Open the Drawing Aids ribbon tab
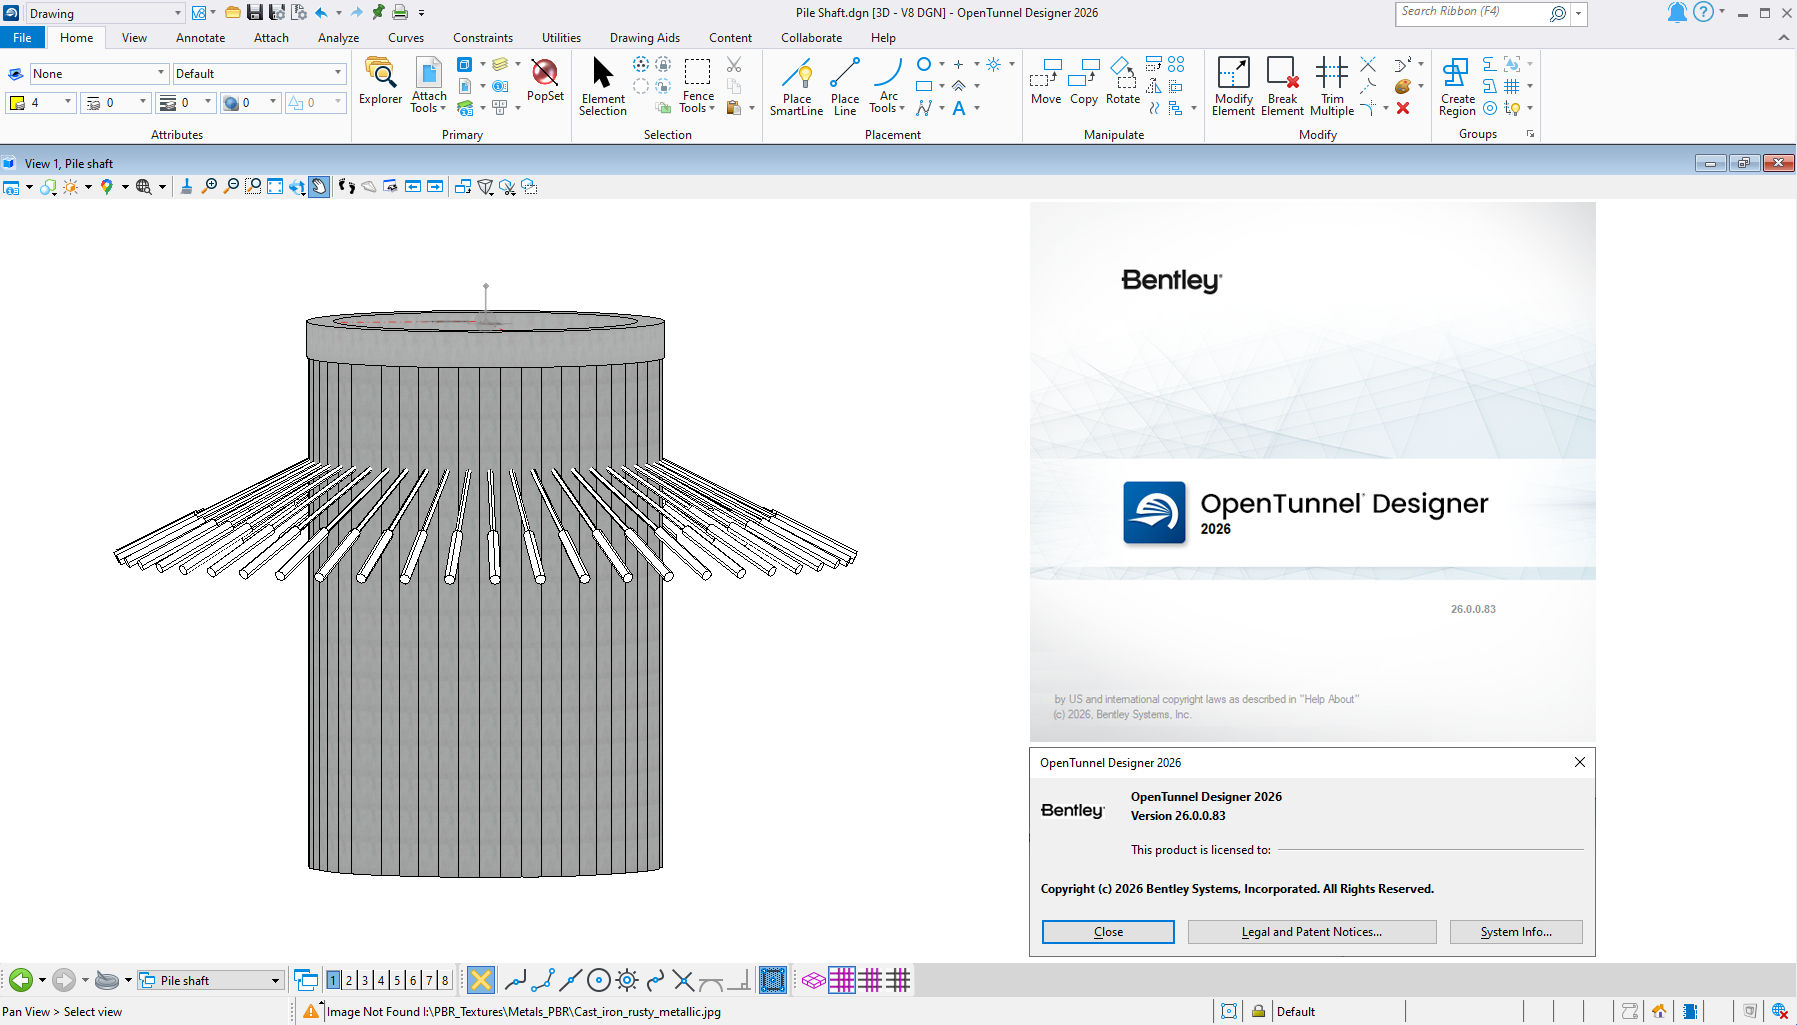The image size is (1797, 1025). (x=644, y=37)
